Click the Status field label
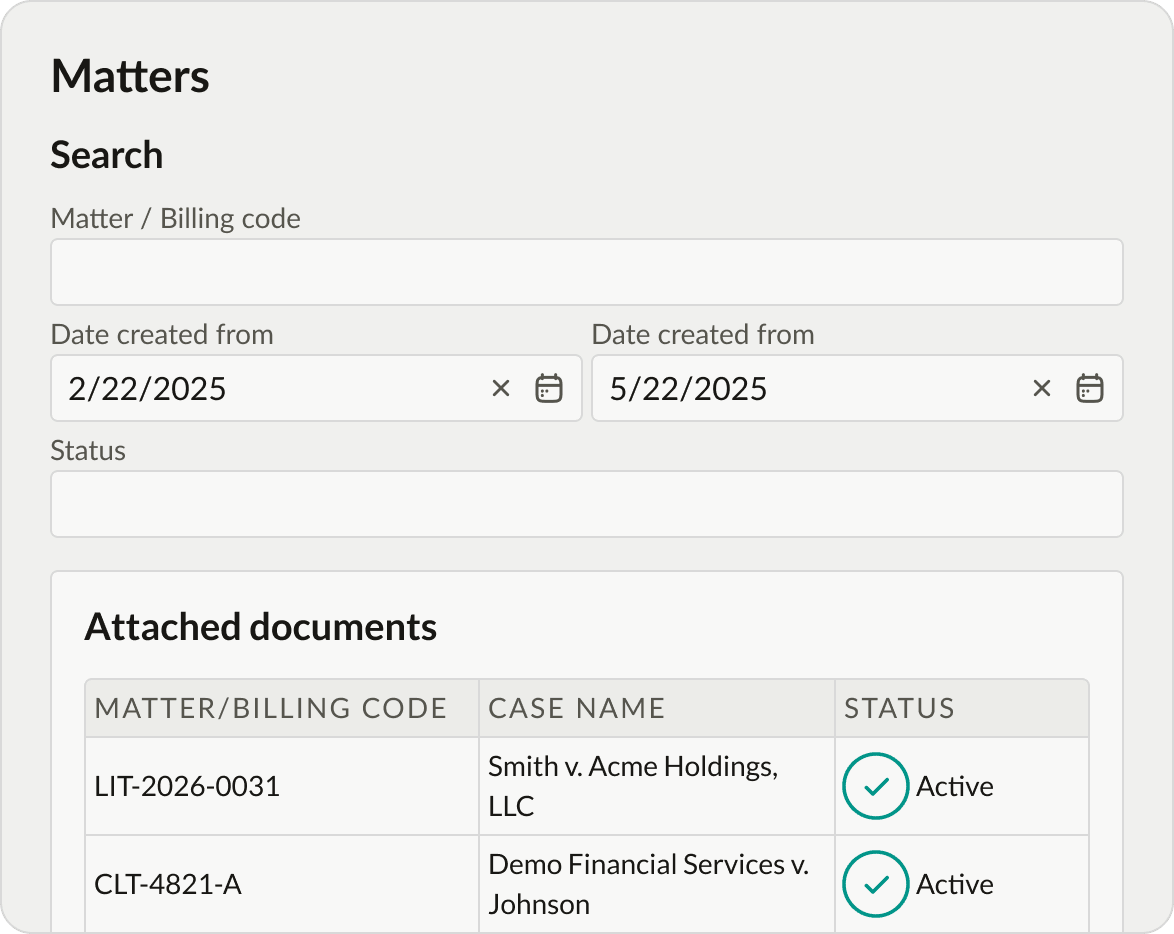Viewport: 1174px width, 934px height. 88,451
